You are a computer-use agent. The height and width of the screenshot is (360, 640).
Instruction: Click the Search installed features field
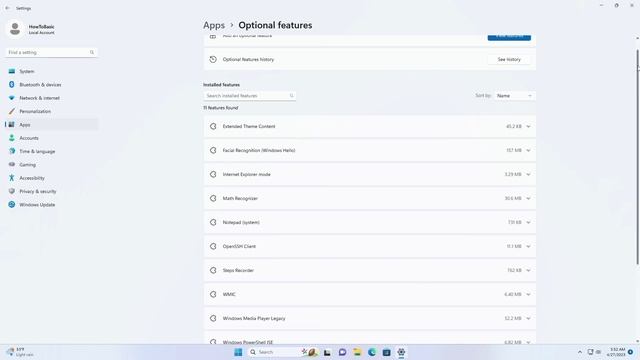click(x=249, y=96)
